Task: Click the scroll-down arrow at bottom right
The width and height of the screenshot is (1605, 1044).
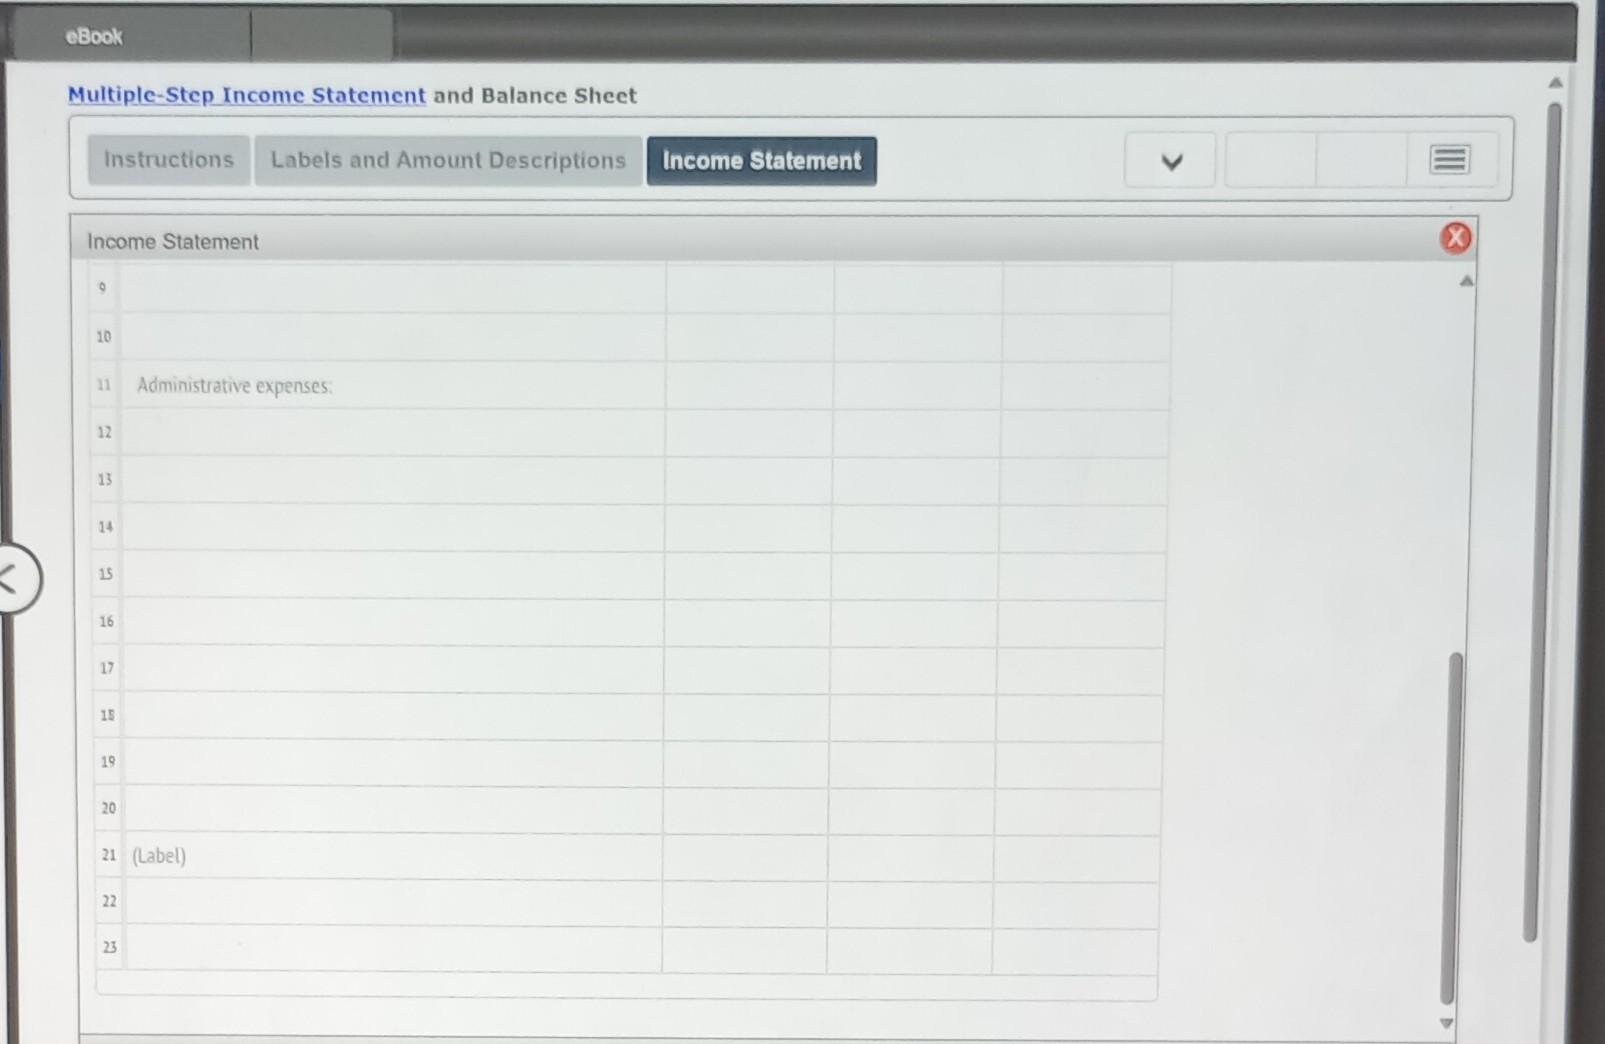Action: coord(1447,1022)
